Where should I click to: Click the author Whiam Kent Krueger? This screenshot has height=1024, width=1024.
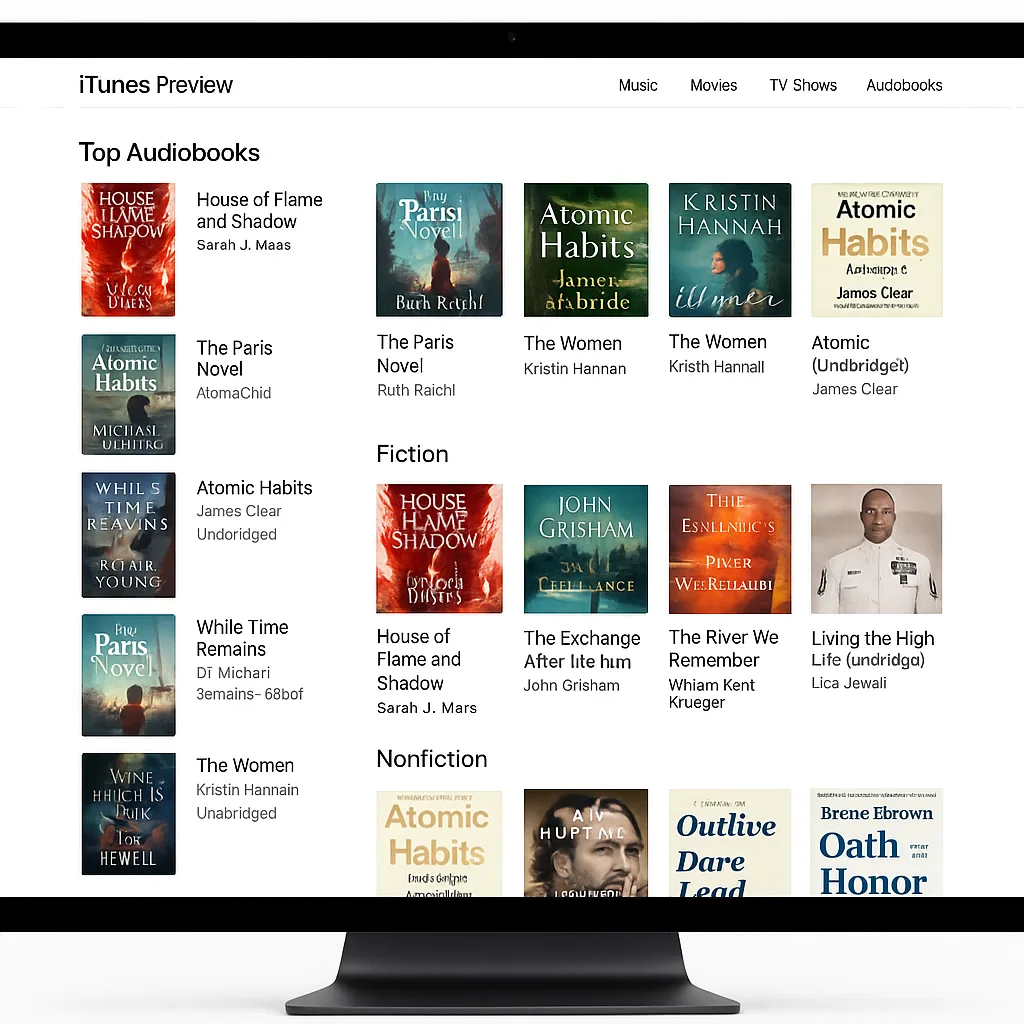tap(711, 693)
